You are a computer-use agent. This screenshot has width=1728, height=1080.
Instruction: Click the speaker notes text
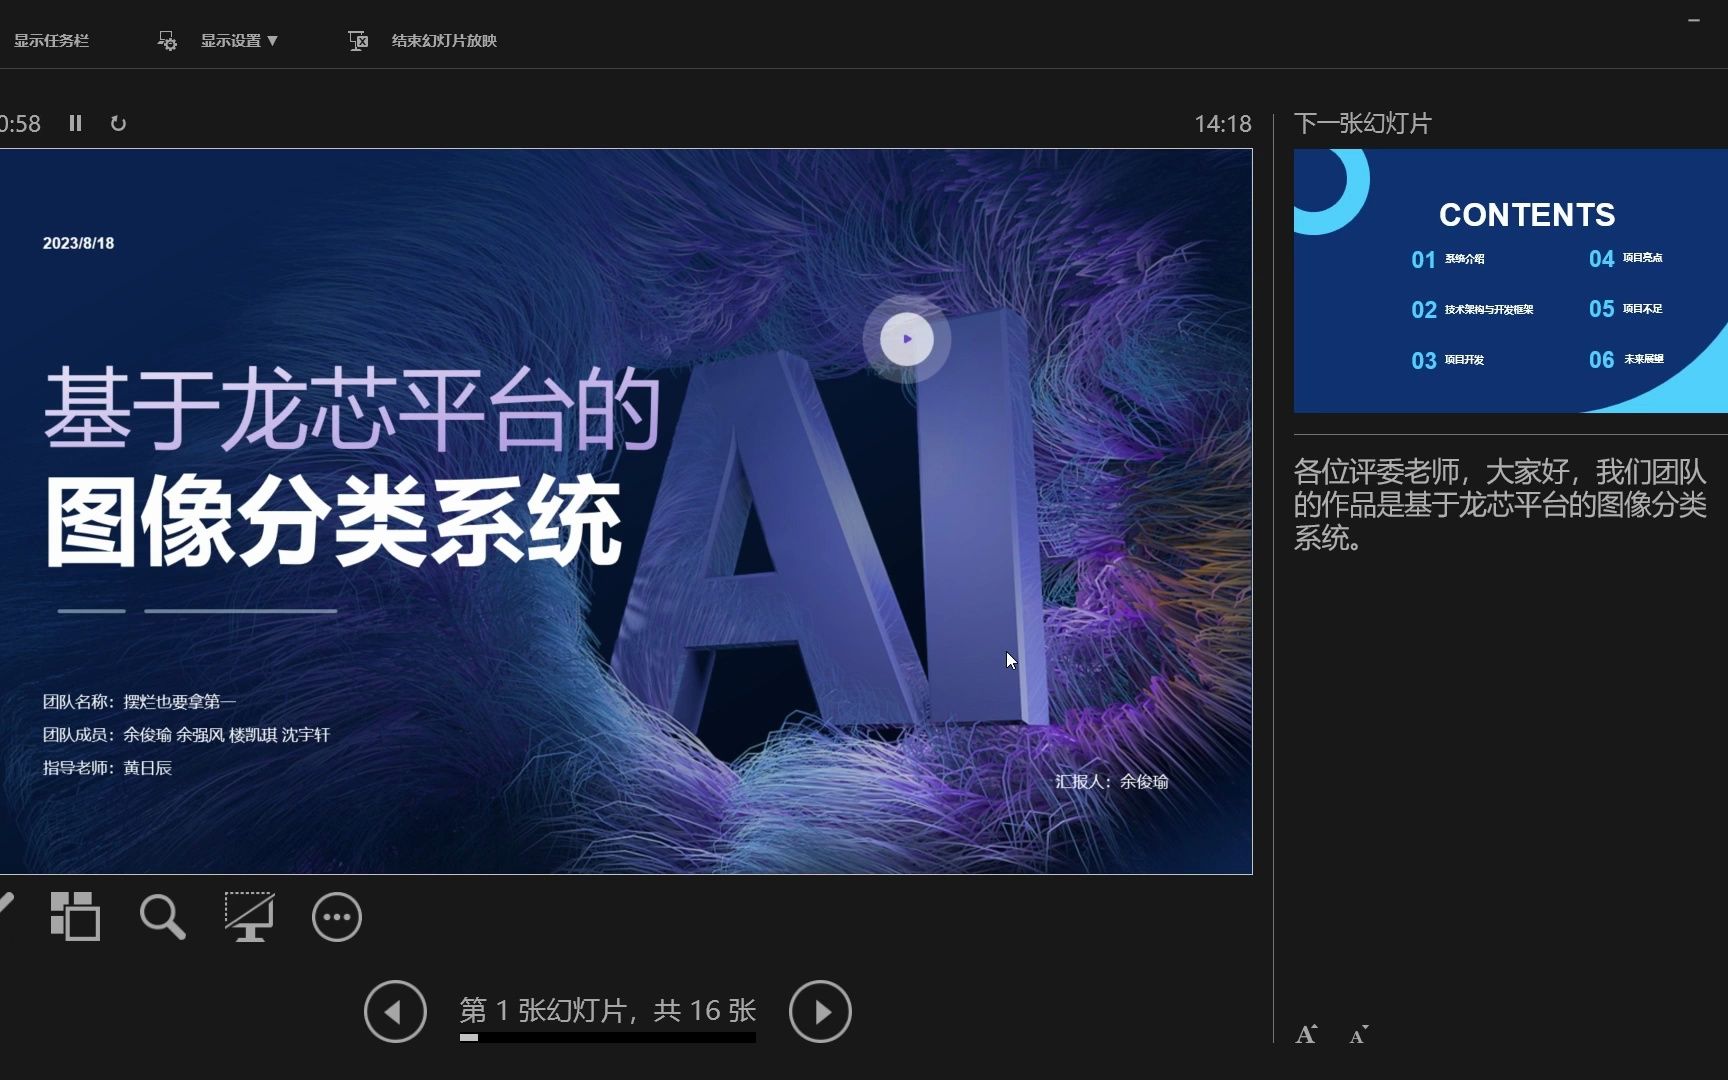point(1500,504)
